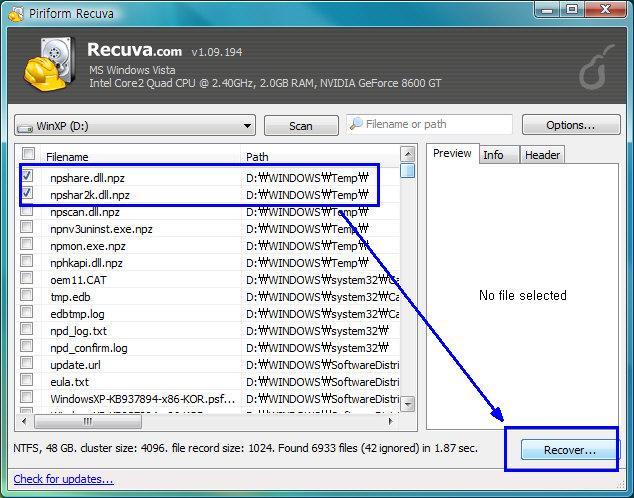Viewport: 634px width, 498px height.
Task: Click the vertical scrollbar down arrow
Action: point(408,403)
